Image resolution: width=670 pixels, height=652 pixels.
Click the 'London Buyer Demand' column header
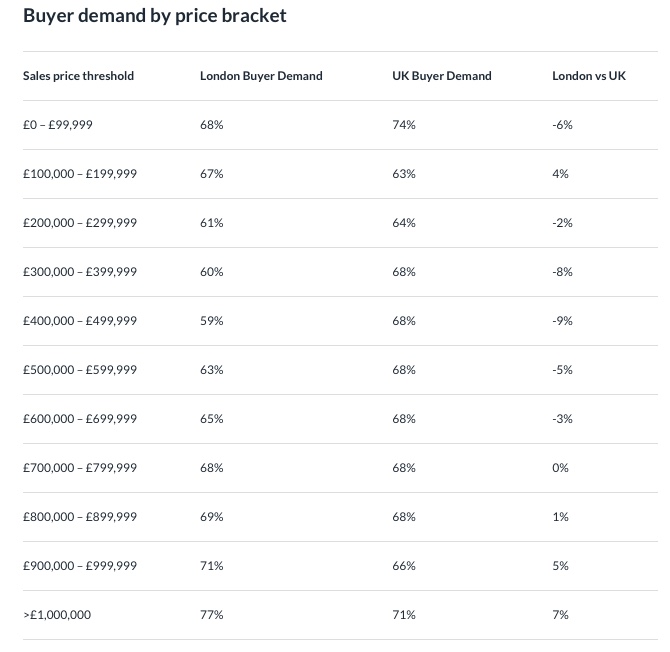[x=261, y=76]
